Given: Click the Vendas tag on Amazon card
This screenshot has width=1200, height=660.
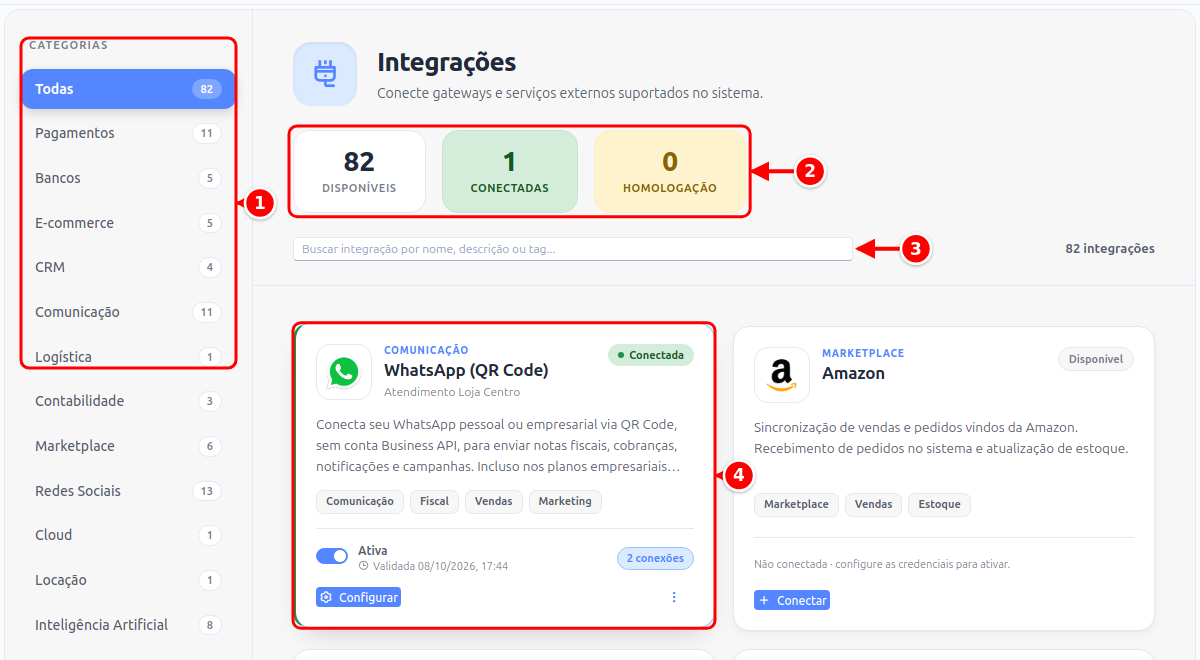Looking at the screenshot, I should 874,504.
